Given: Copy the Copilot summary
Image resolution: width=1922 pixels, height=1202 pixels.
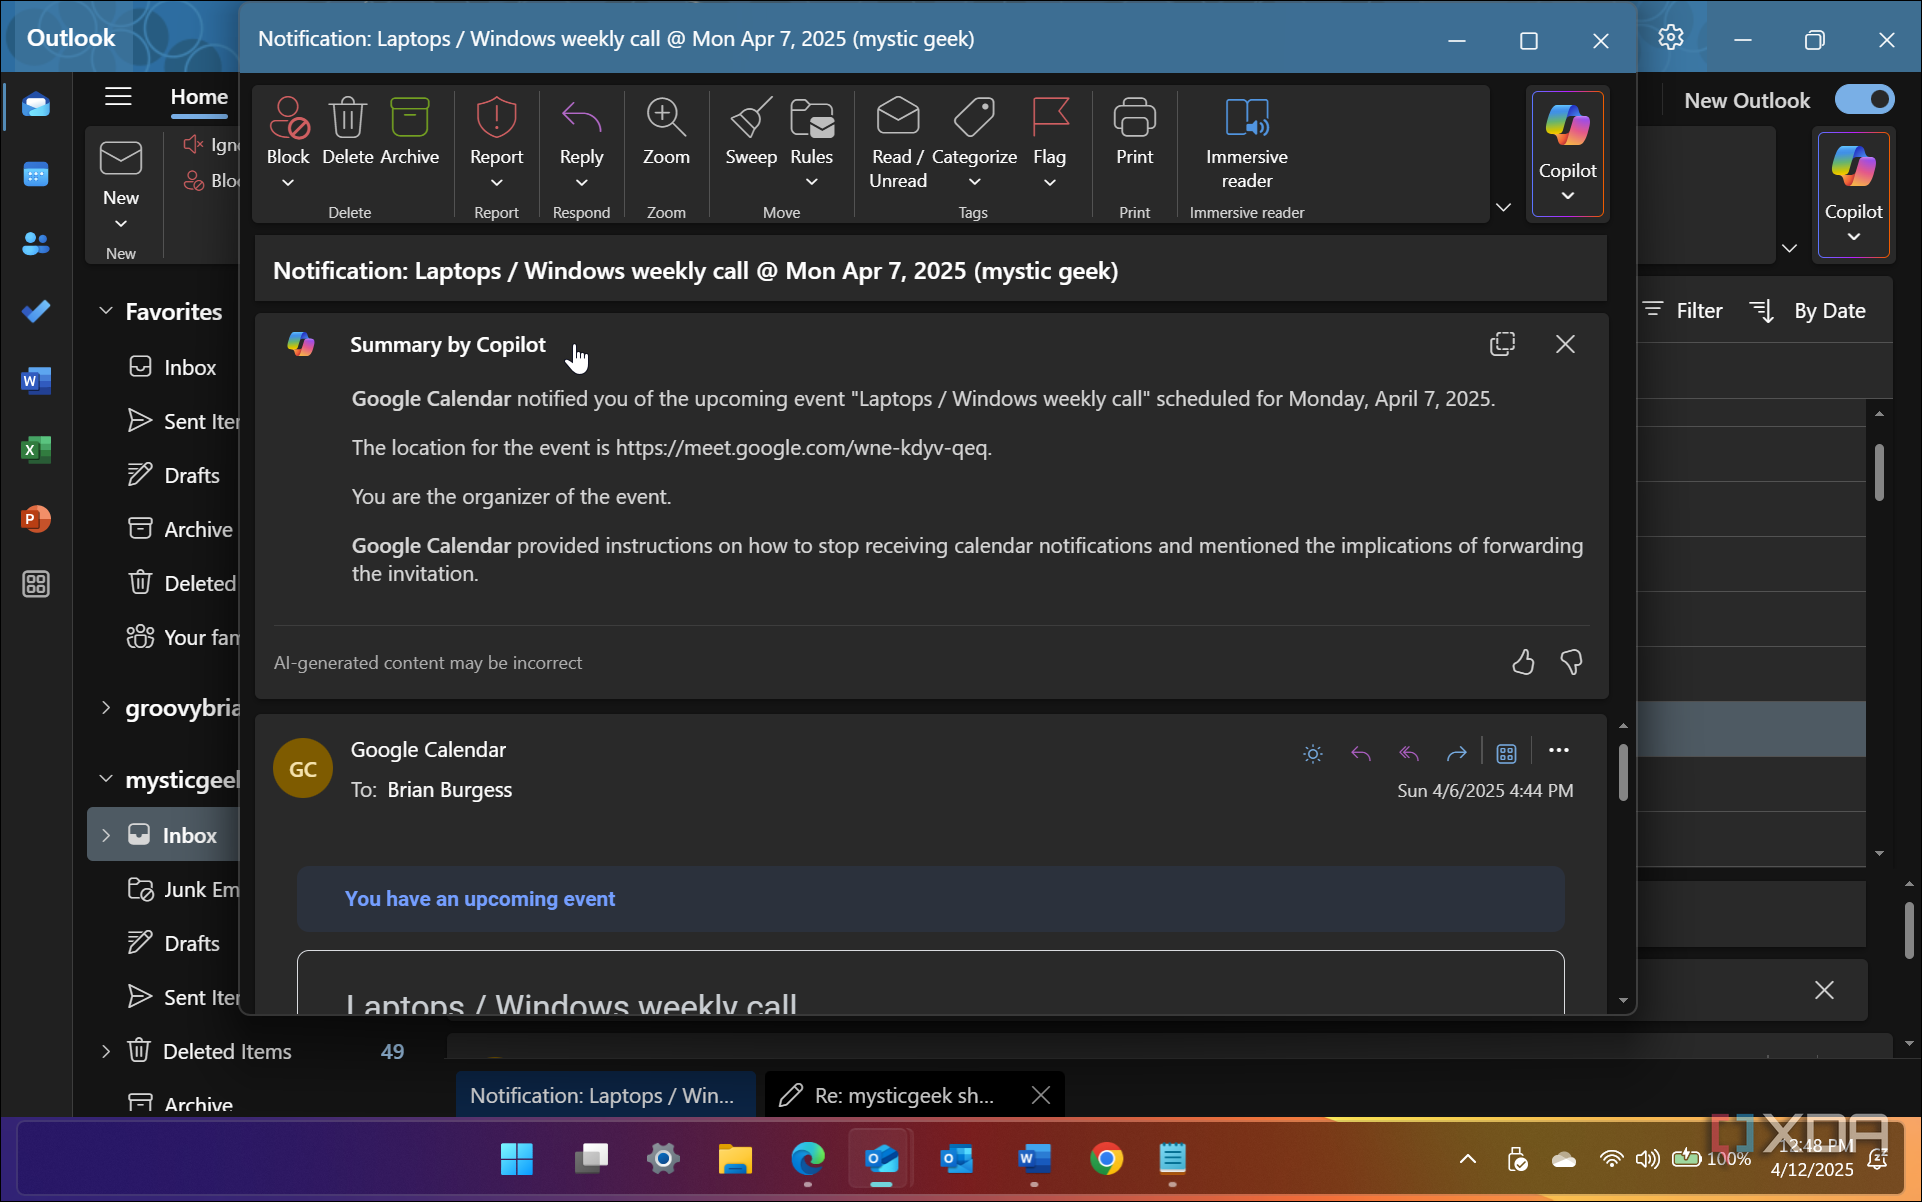Looking at the screenshot, I should pyautogui.click(x=1502, y=344).
